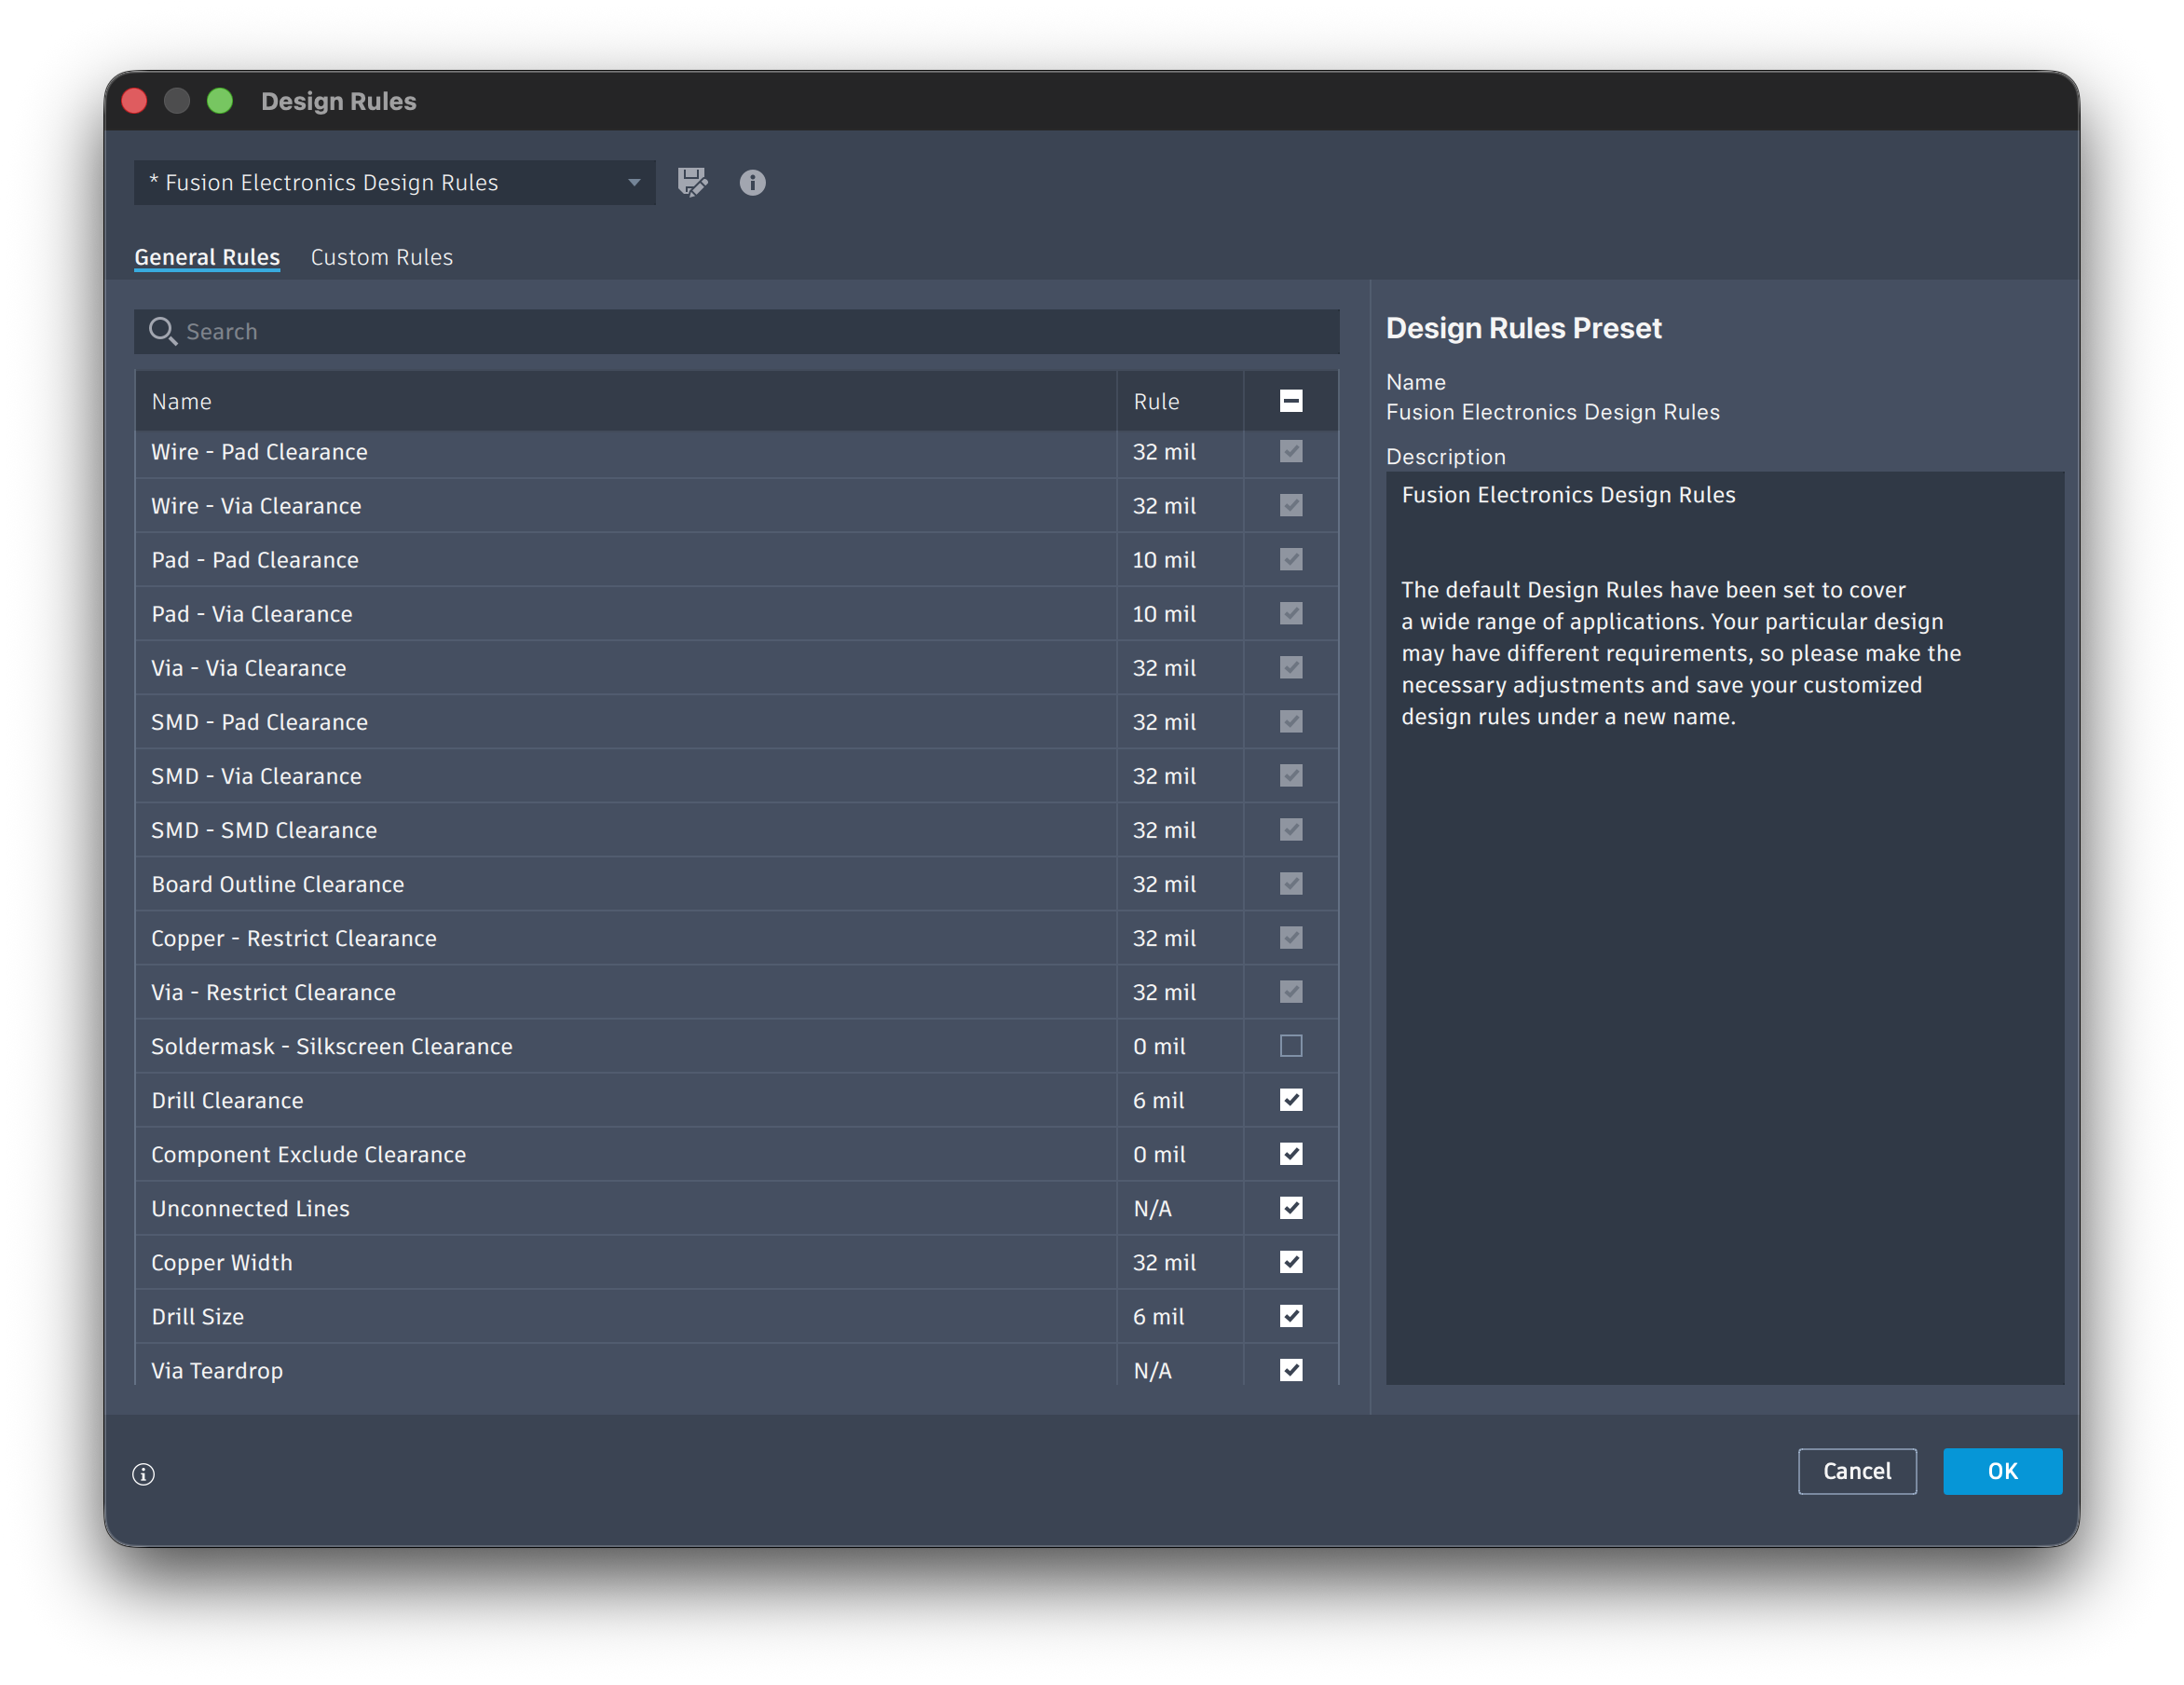
Task: Uncheck the Drill Clearance checkbox
Action: 1290,1100
